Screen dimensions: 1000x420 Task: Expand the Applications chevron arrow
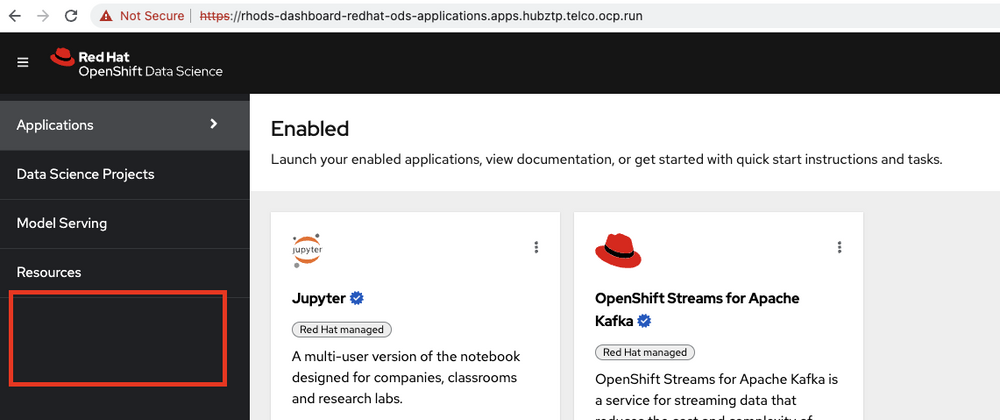213,124
